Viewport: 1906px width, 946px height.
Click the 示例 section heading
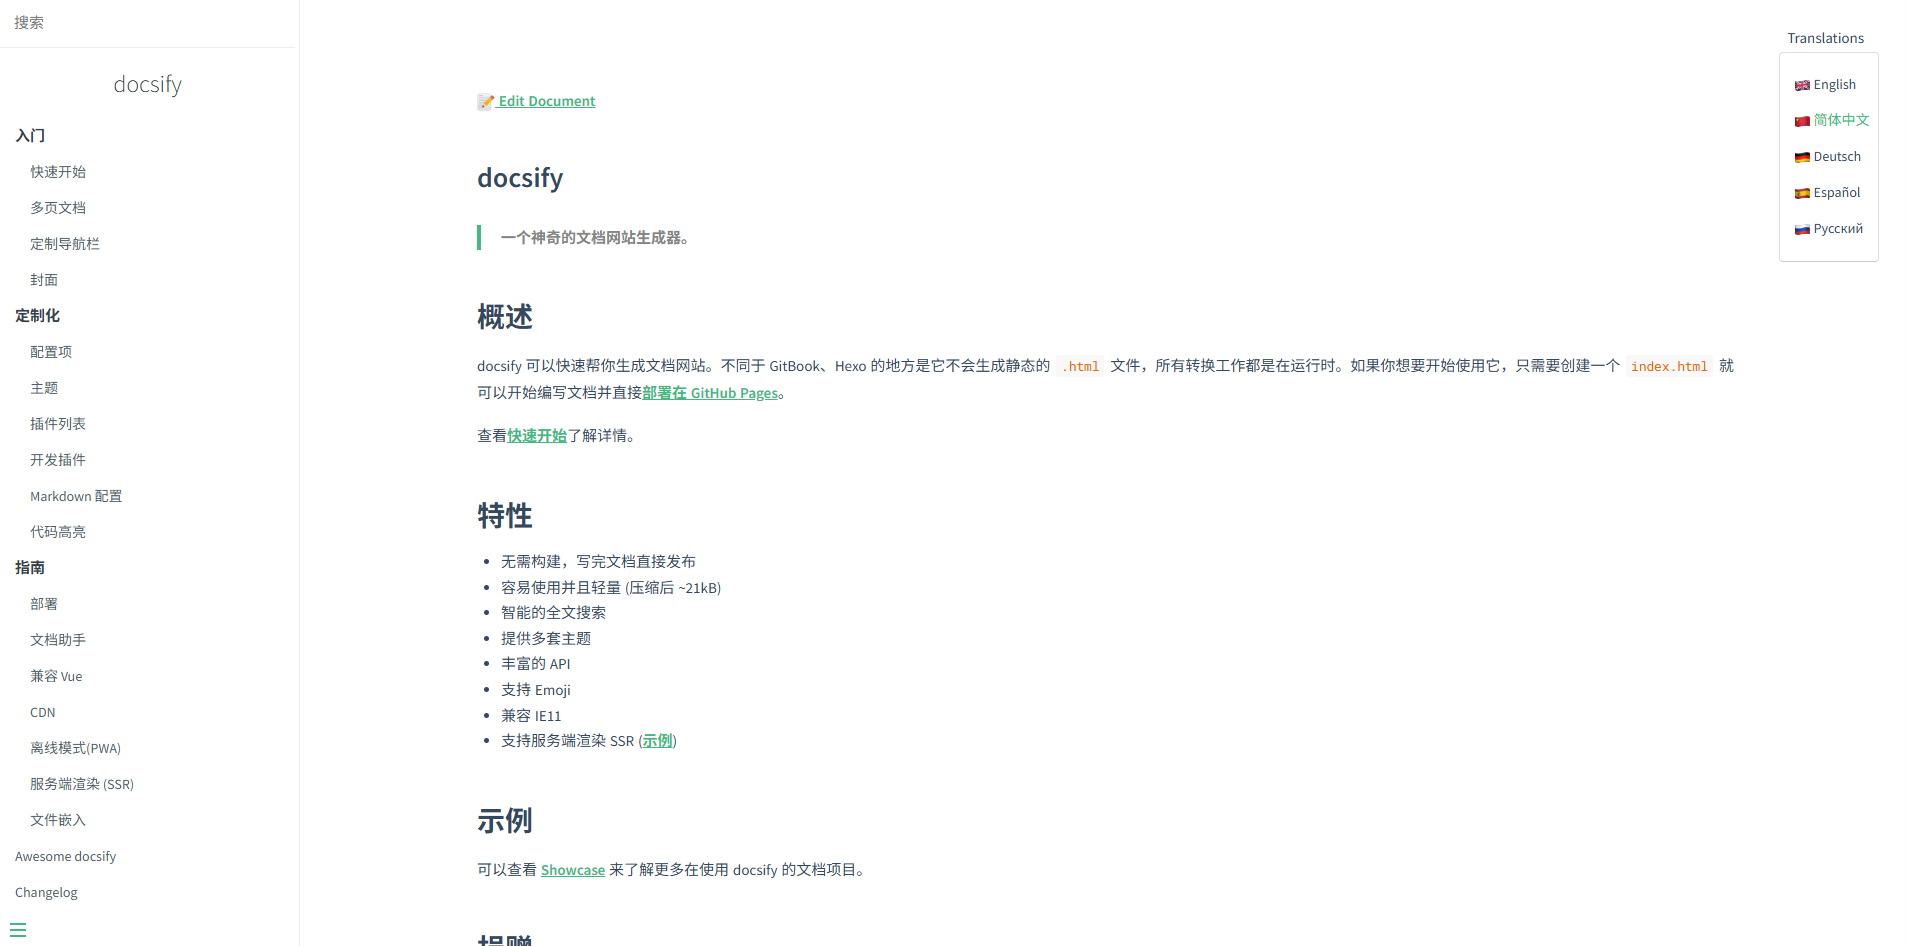pos(505,821)
